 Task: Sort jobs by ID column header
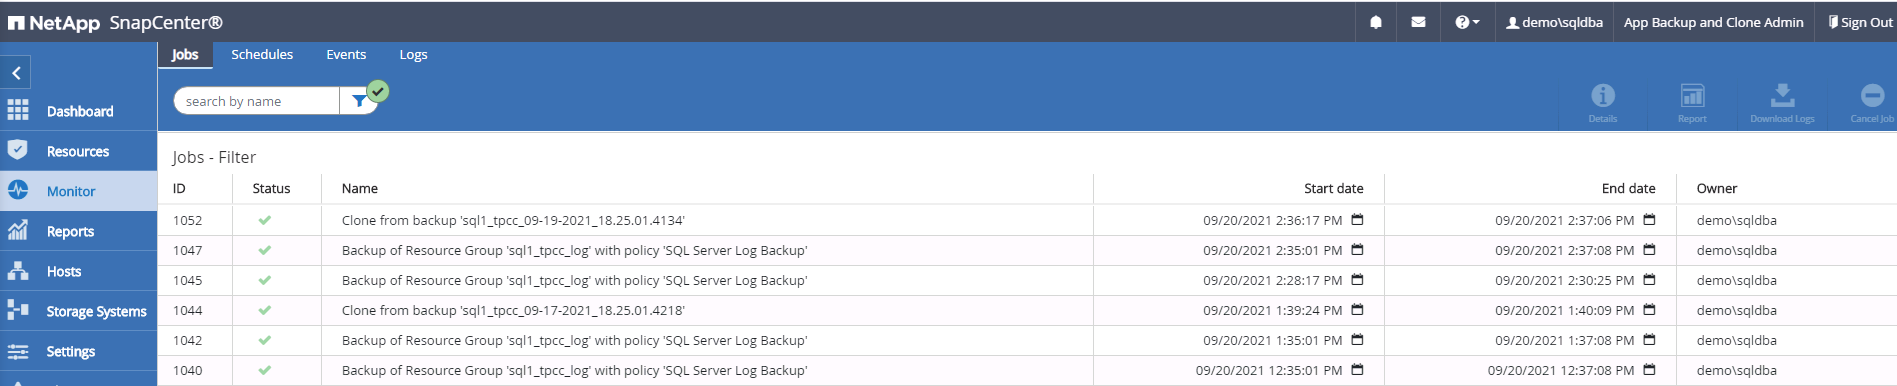point(179,188)
